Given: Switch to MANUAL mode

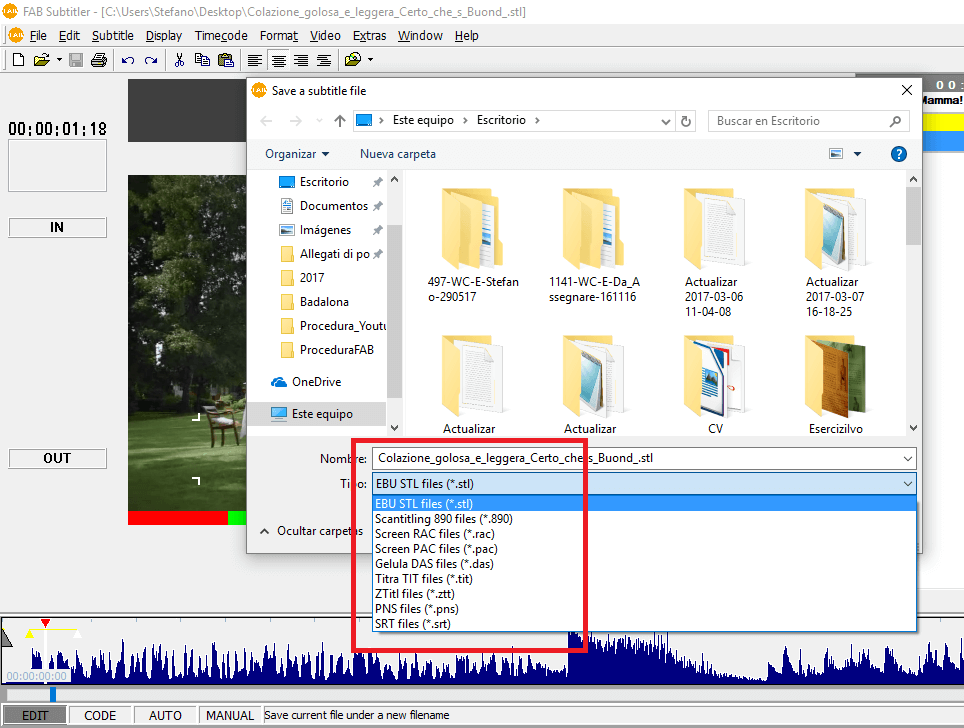Looking at the screenshot, I should pyautogui.click(x=230, y=715).
